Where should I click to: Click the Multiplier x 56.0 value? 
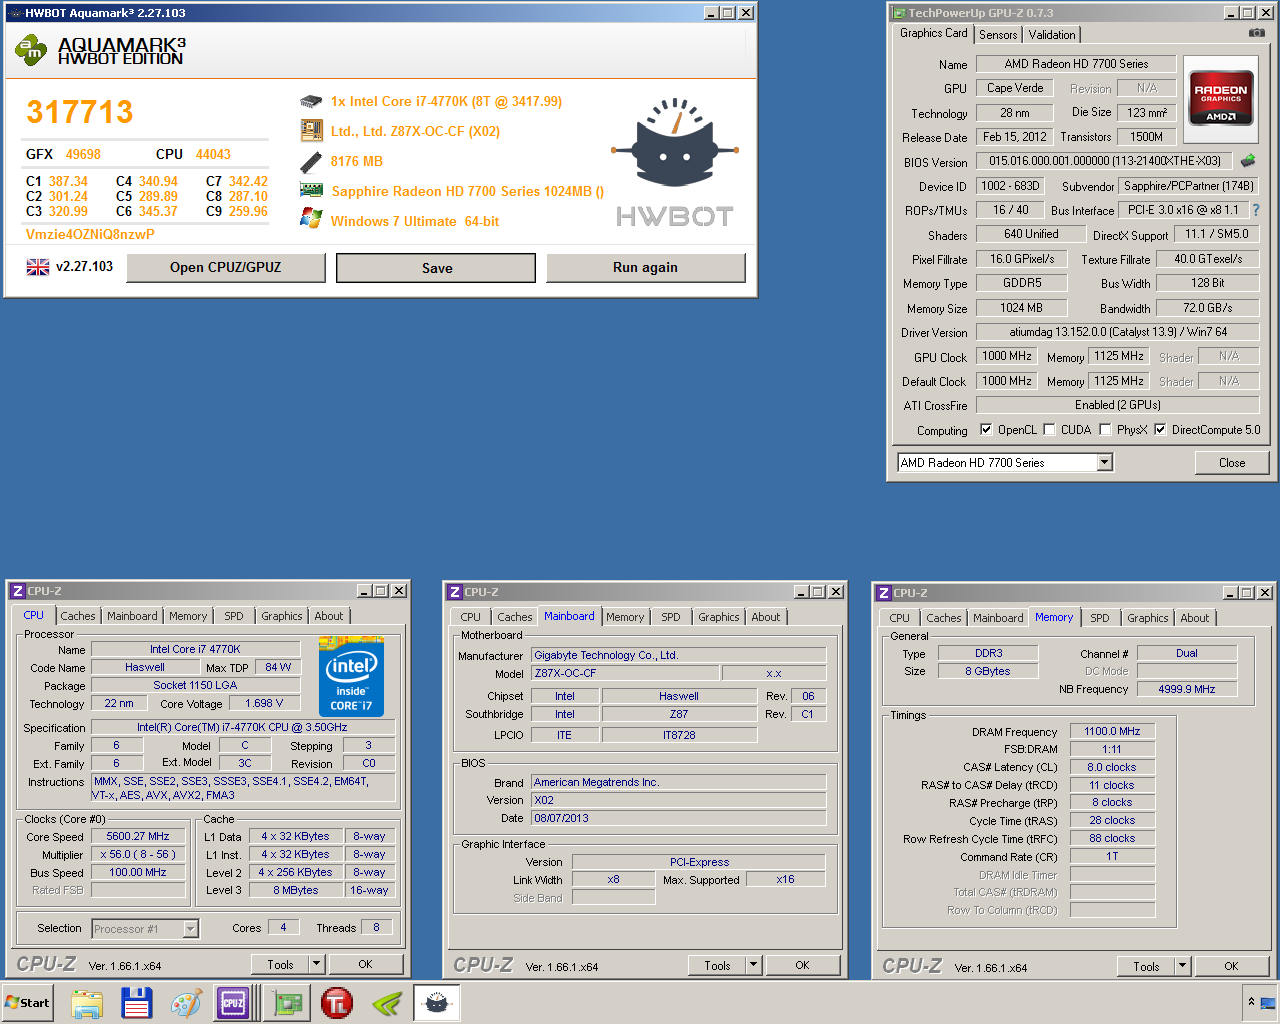[x=138, y=854]
